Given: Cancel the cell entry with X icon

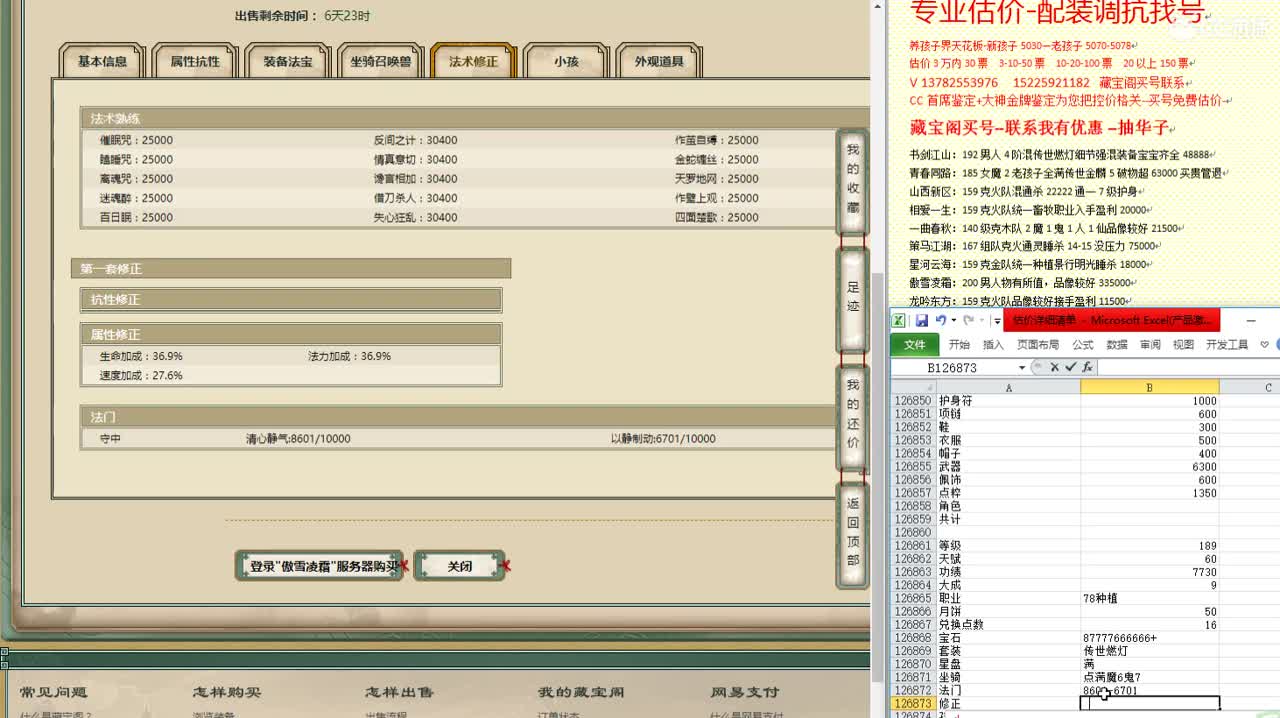Looking at the screenshot, I should pyautogui.click(x=1054, y=367).
